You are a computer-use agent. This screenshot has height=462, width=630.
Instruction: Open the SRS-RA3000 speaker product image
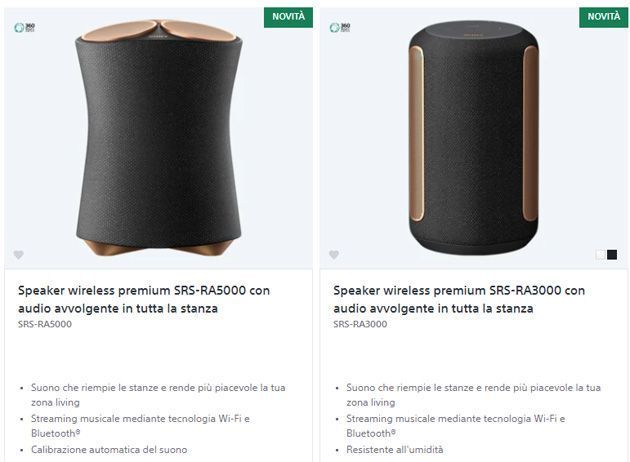(473, 140)
